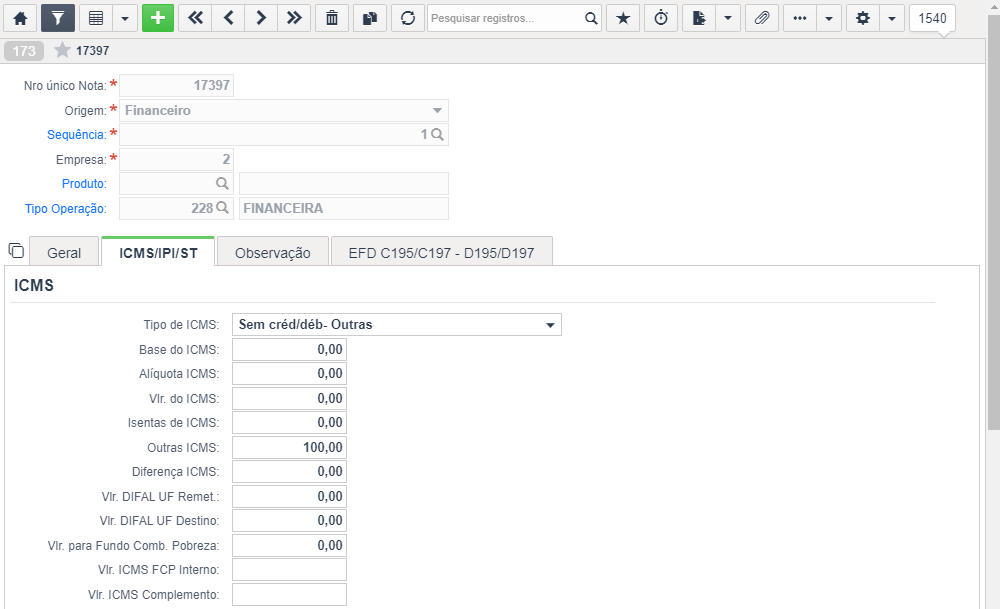Click the 1540 record counter
This screenshot has height=609, width=1000.
pos(932,18)
